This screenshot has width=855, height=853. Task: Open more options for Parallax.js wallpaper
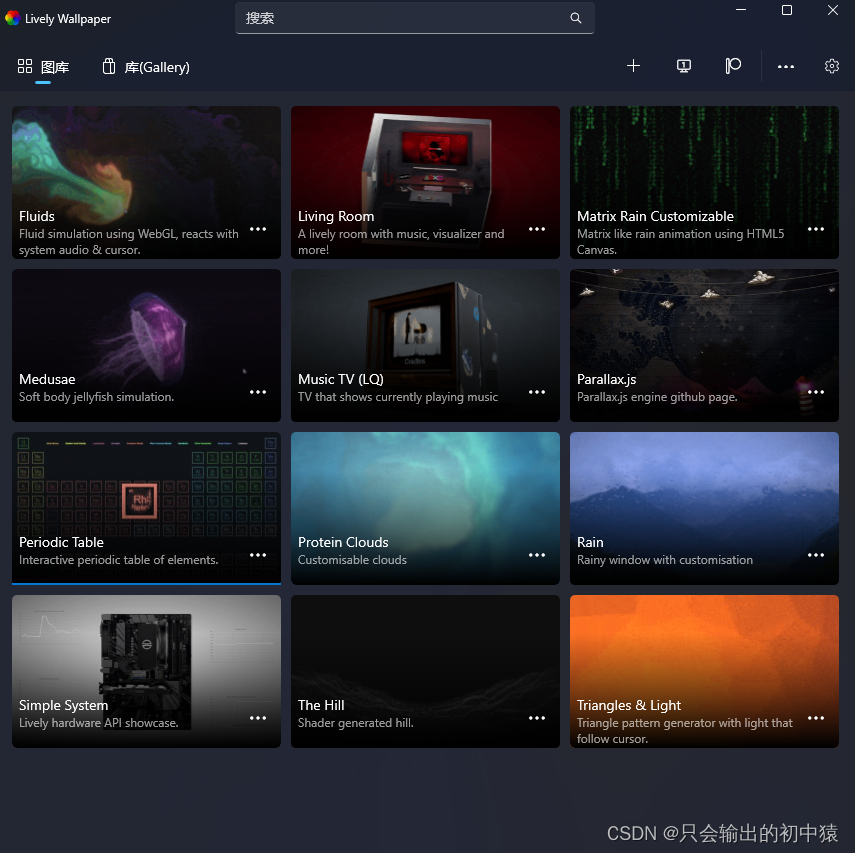[x=816, y=392]
